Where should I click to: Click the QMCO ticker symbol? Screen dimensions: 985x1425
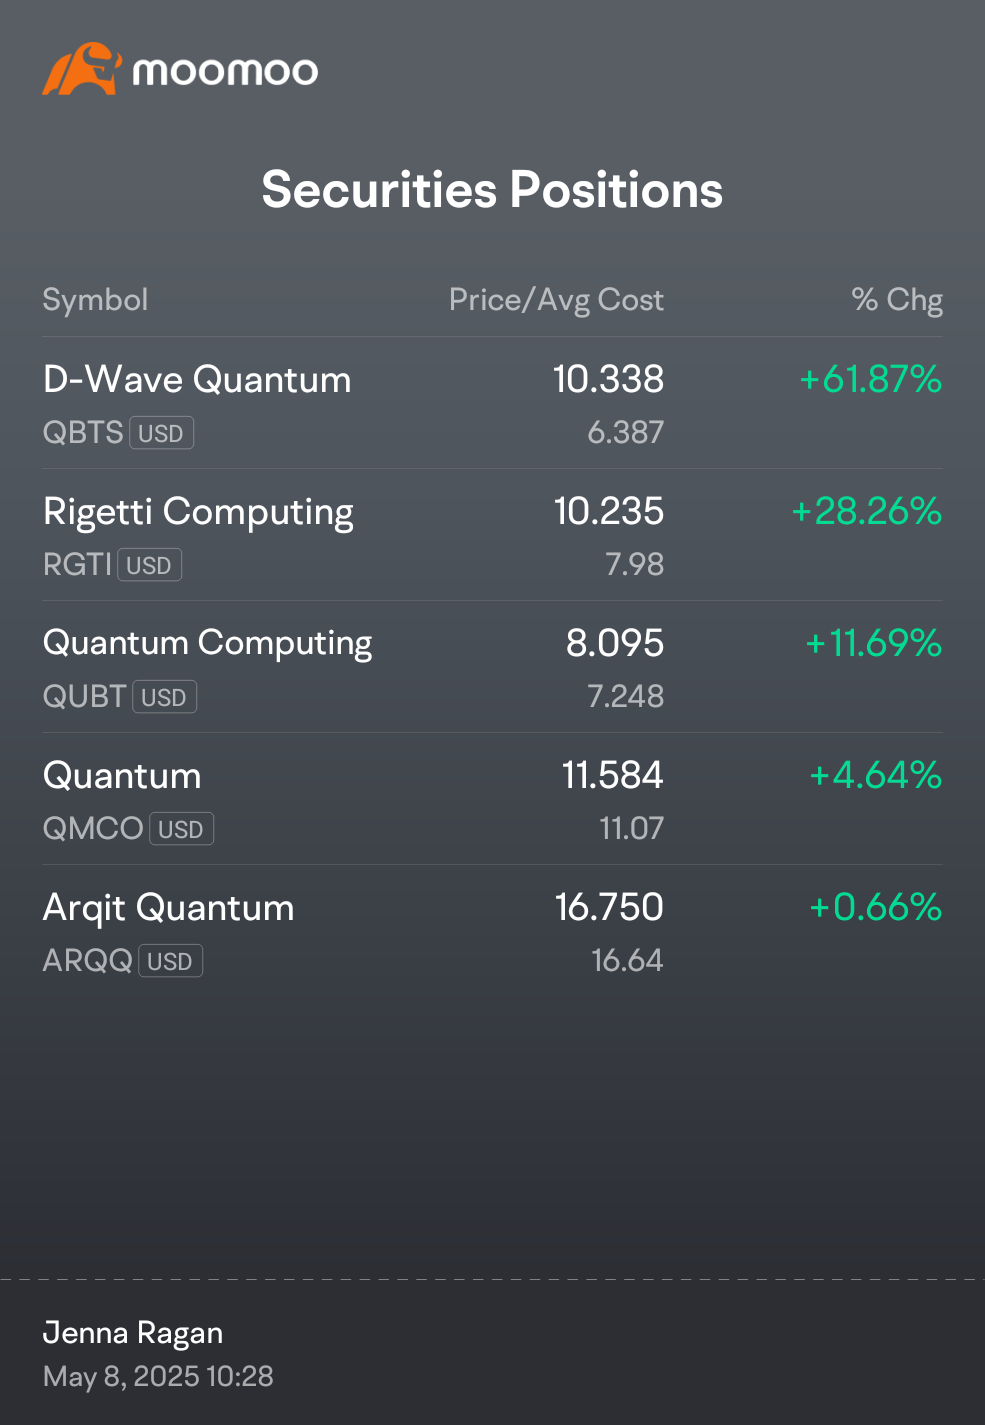[93, 829]
